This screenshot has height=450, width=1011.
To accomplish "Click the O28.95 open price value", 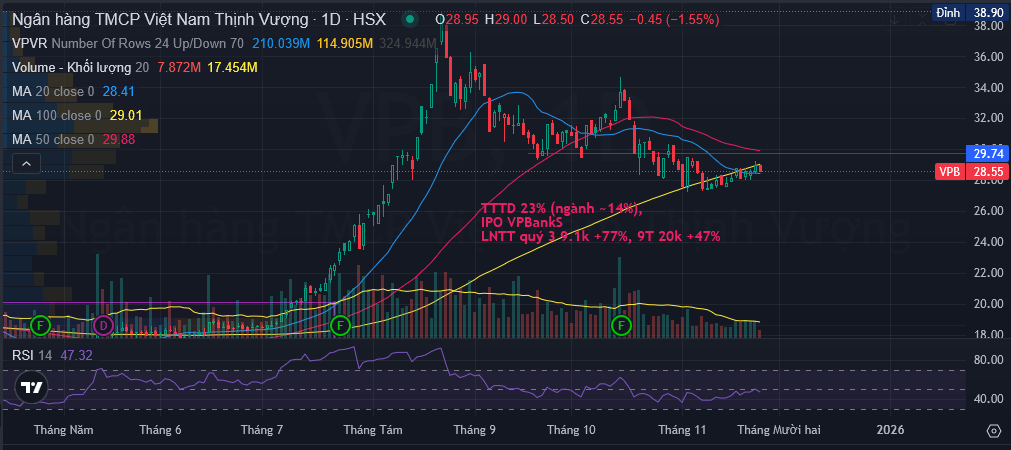I will tap(457, 19).
